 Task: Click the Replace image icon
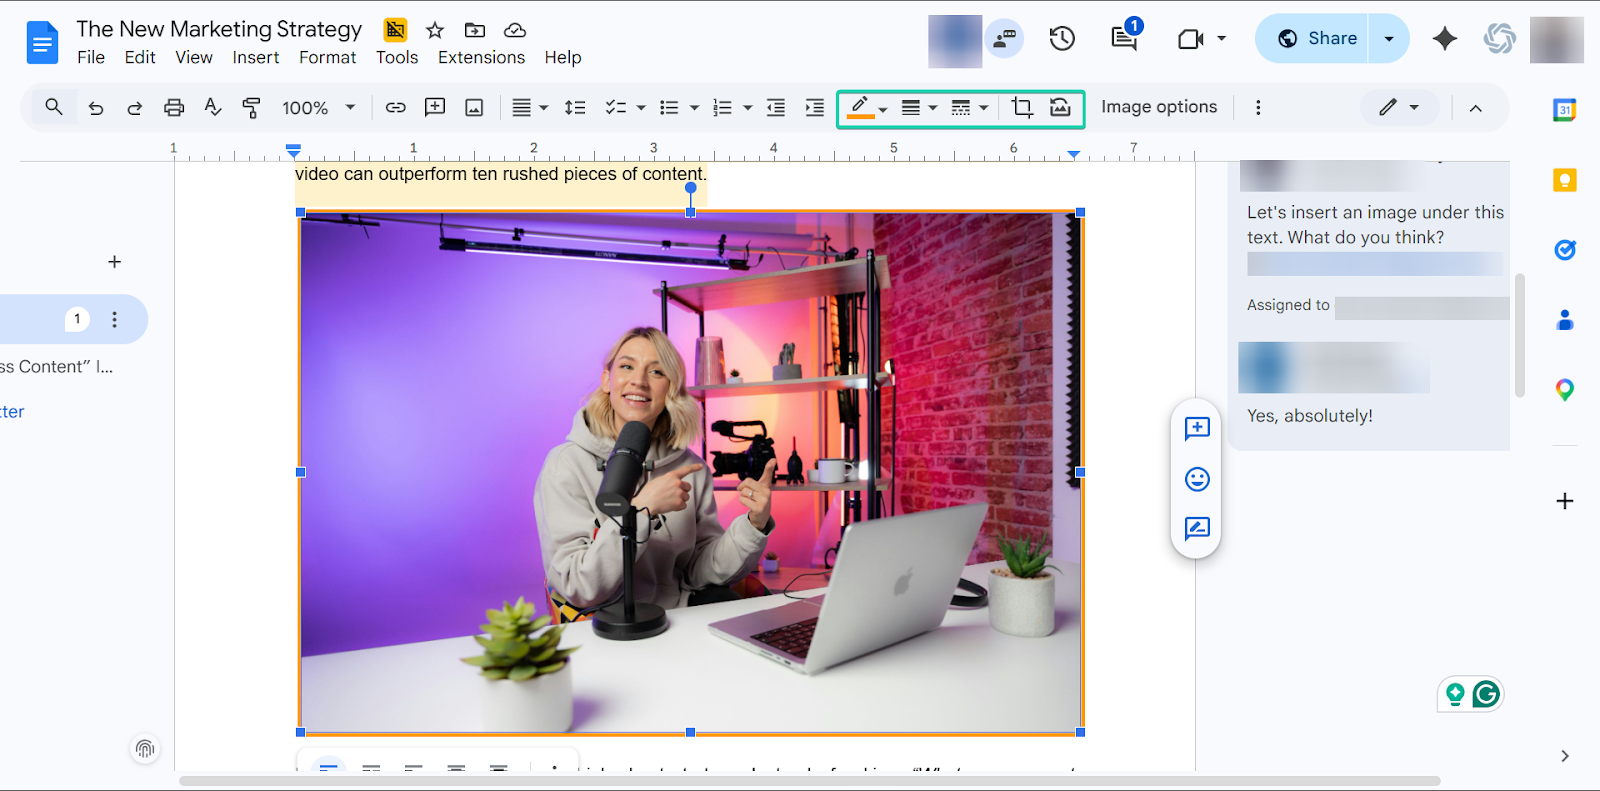pos(1060,107)
